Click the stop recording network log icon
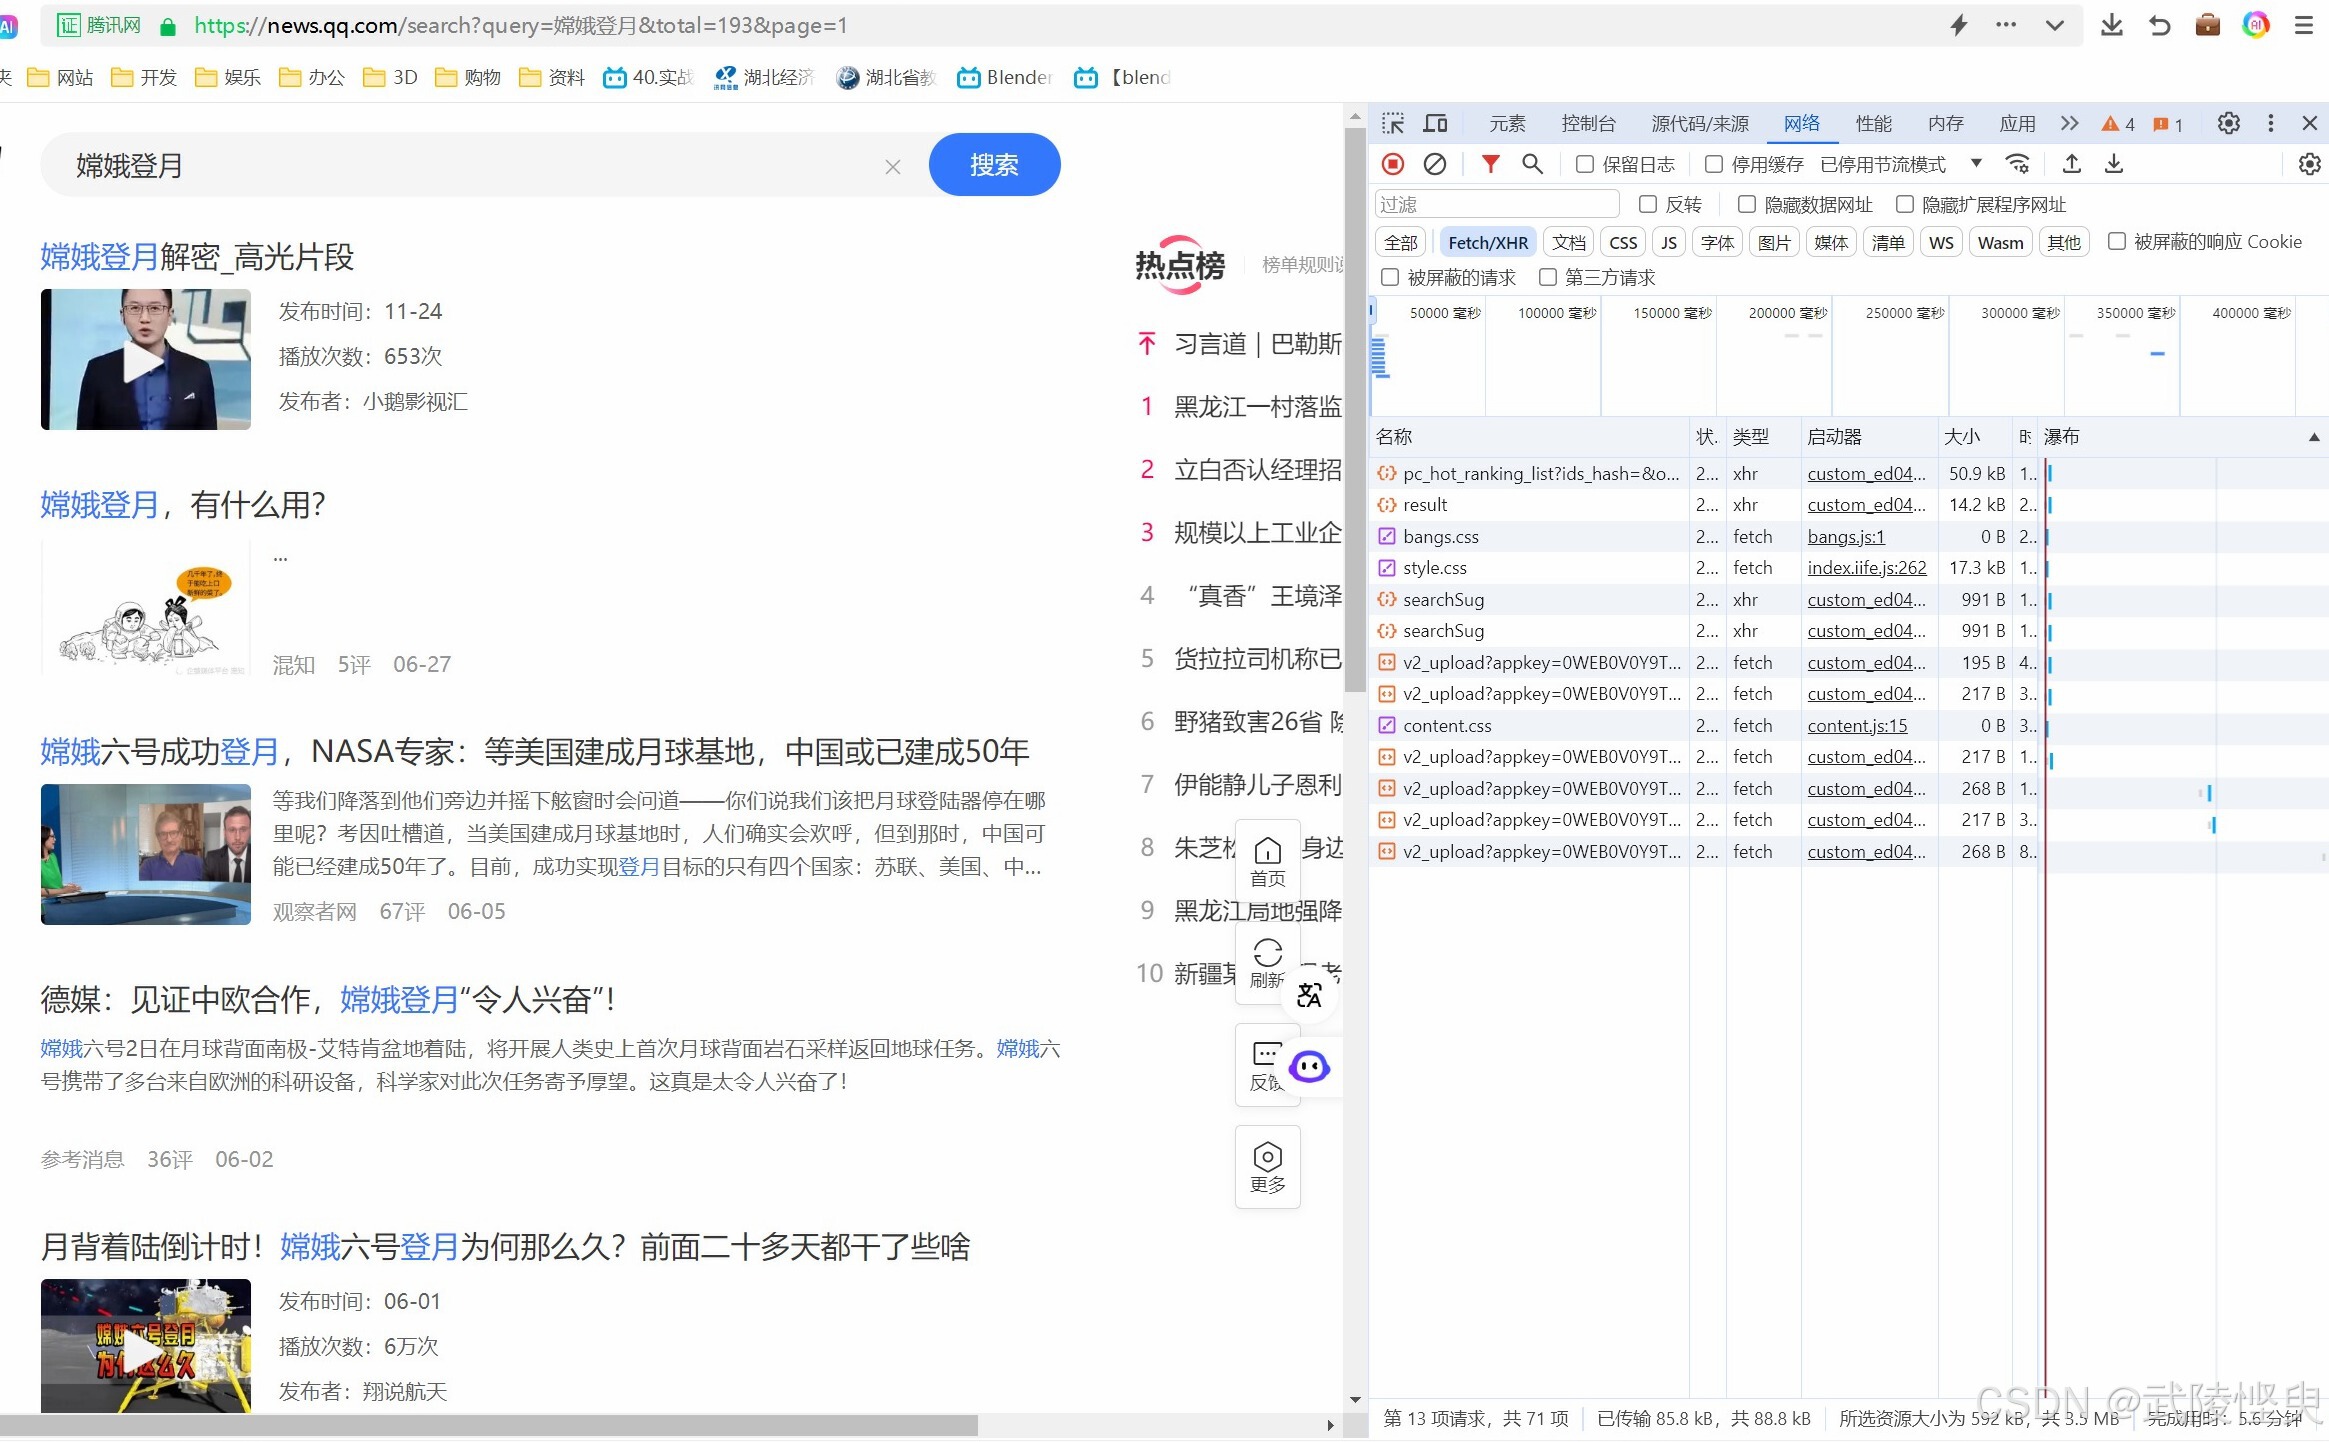Image resolution: width=2329 pixels, height=1442 pixels. coord(1392,164)
